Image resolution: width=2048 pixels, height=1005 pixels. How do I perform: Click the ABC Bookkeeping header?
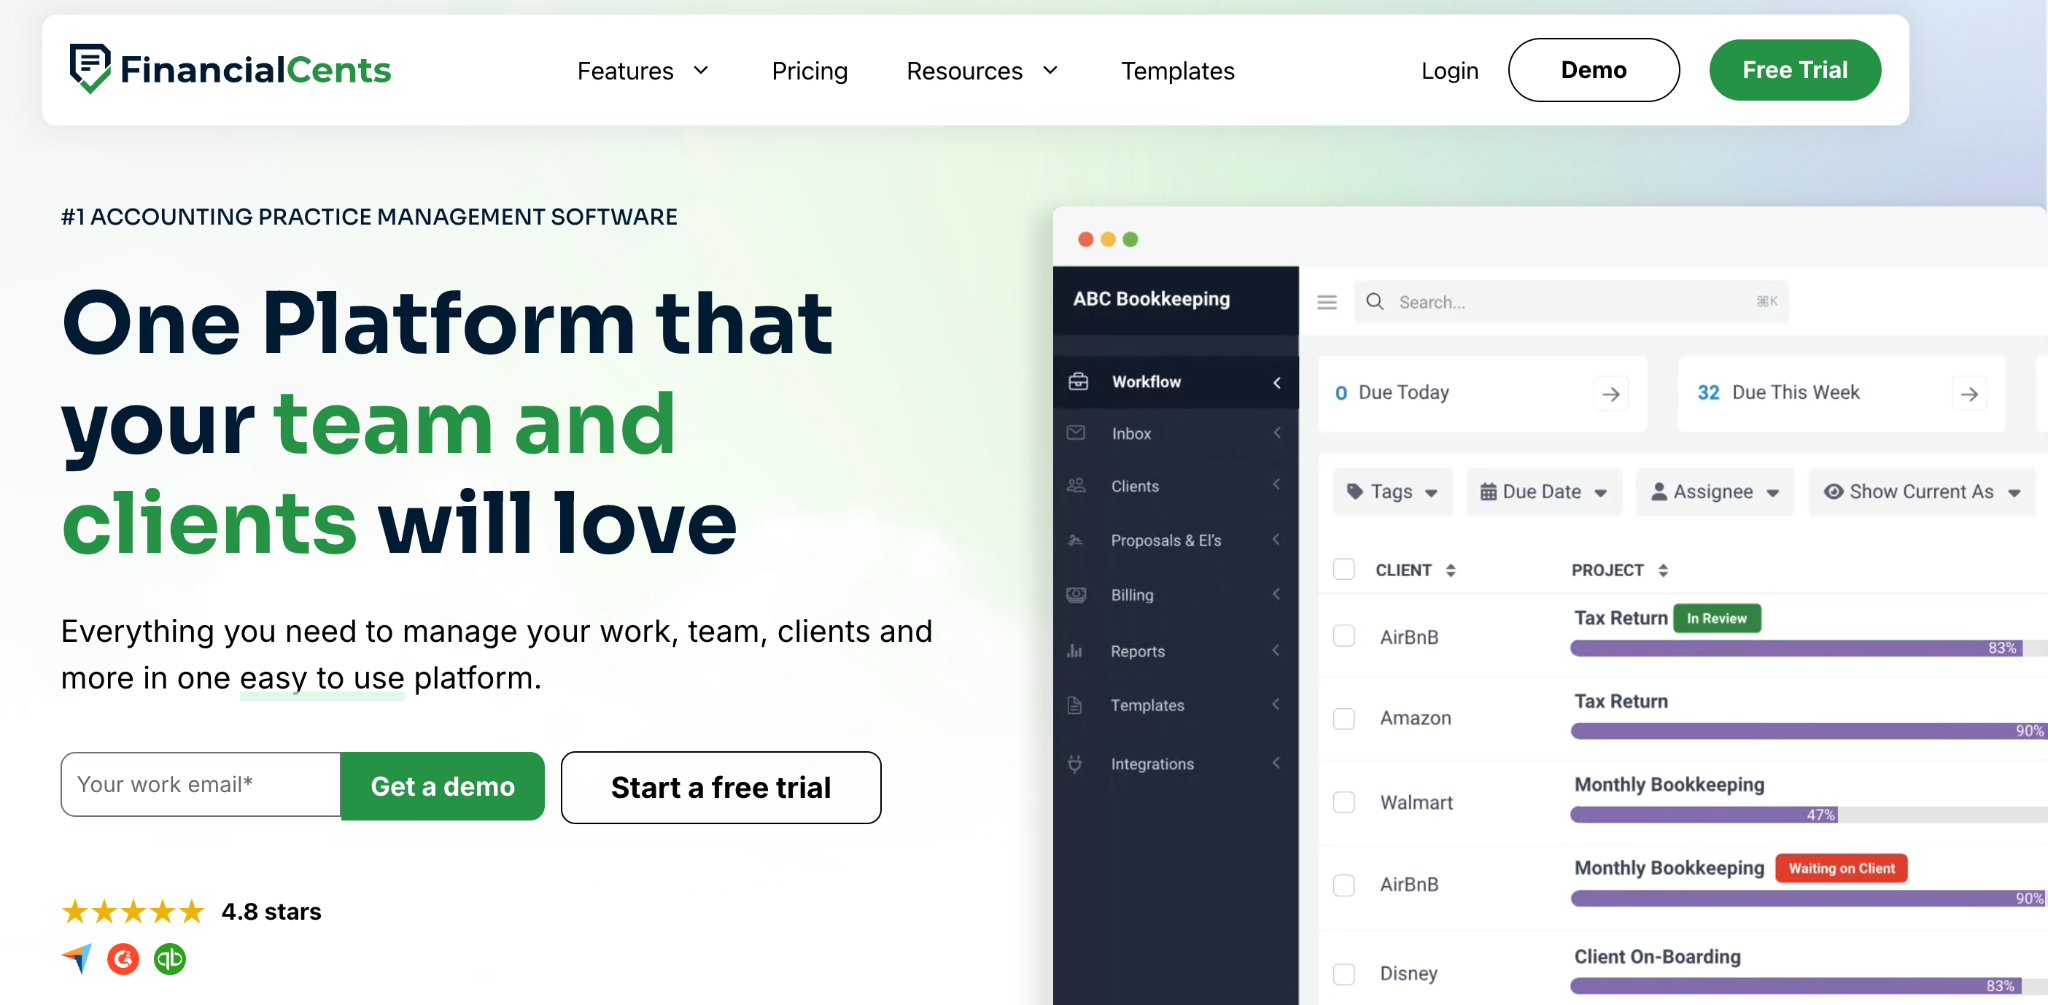pos(1151,299)
